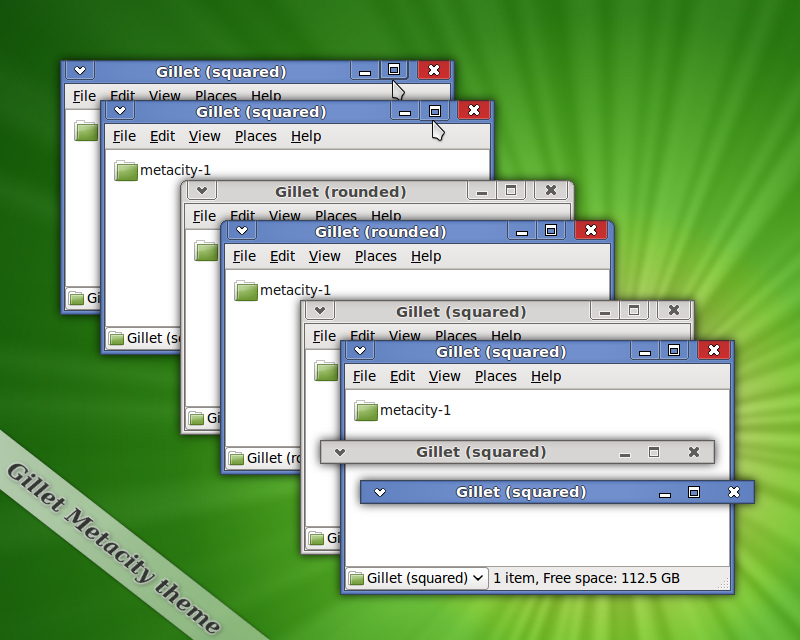Close the gray shaded Gillet (squared) title bar
The height and width of the screenshot is (640, 800).
tap(694, 452)
